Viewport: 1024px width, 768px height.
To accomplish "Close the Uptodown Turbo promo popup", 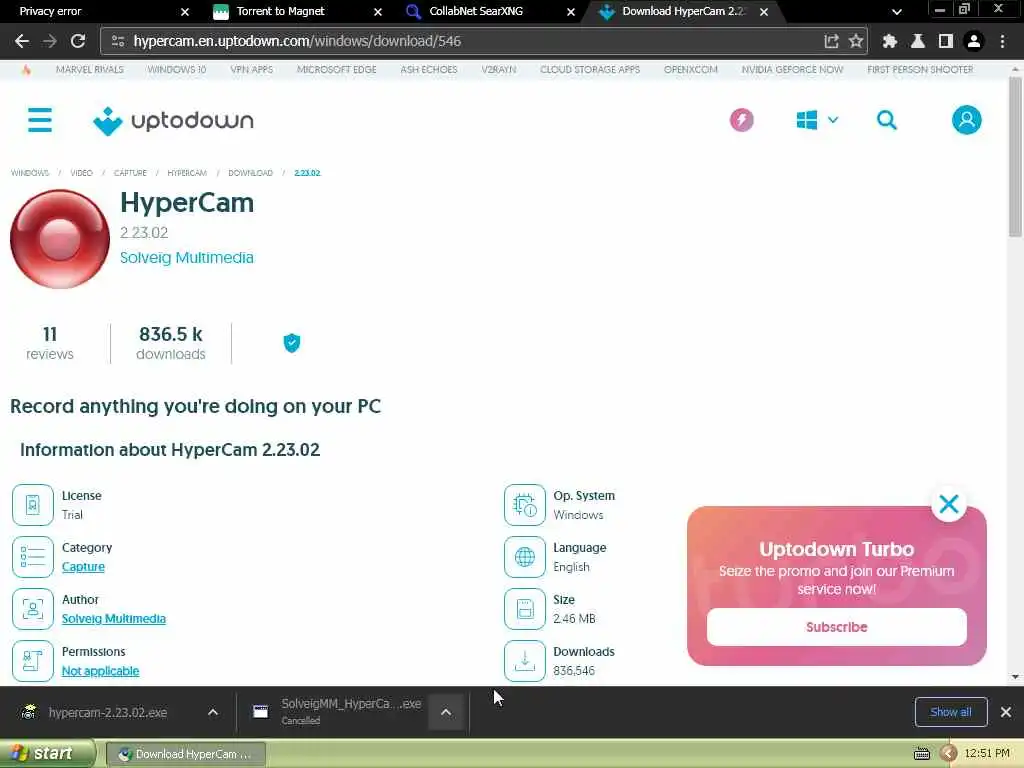I will [x=948, y=504].
